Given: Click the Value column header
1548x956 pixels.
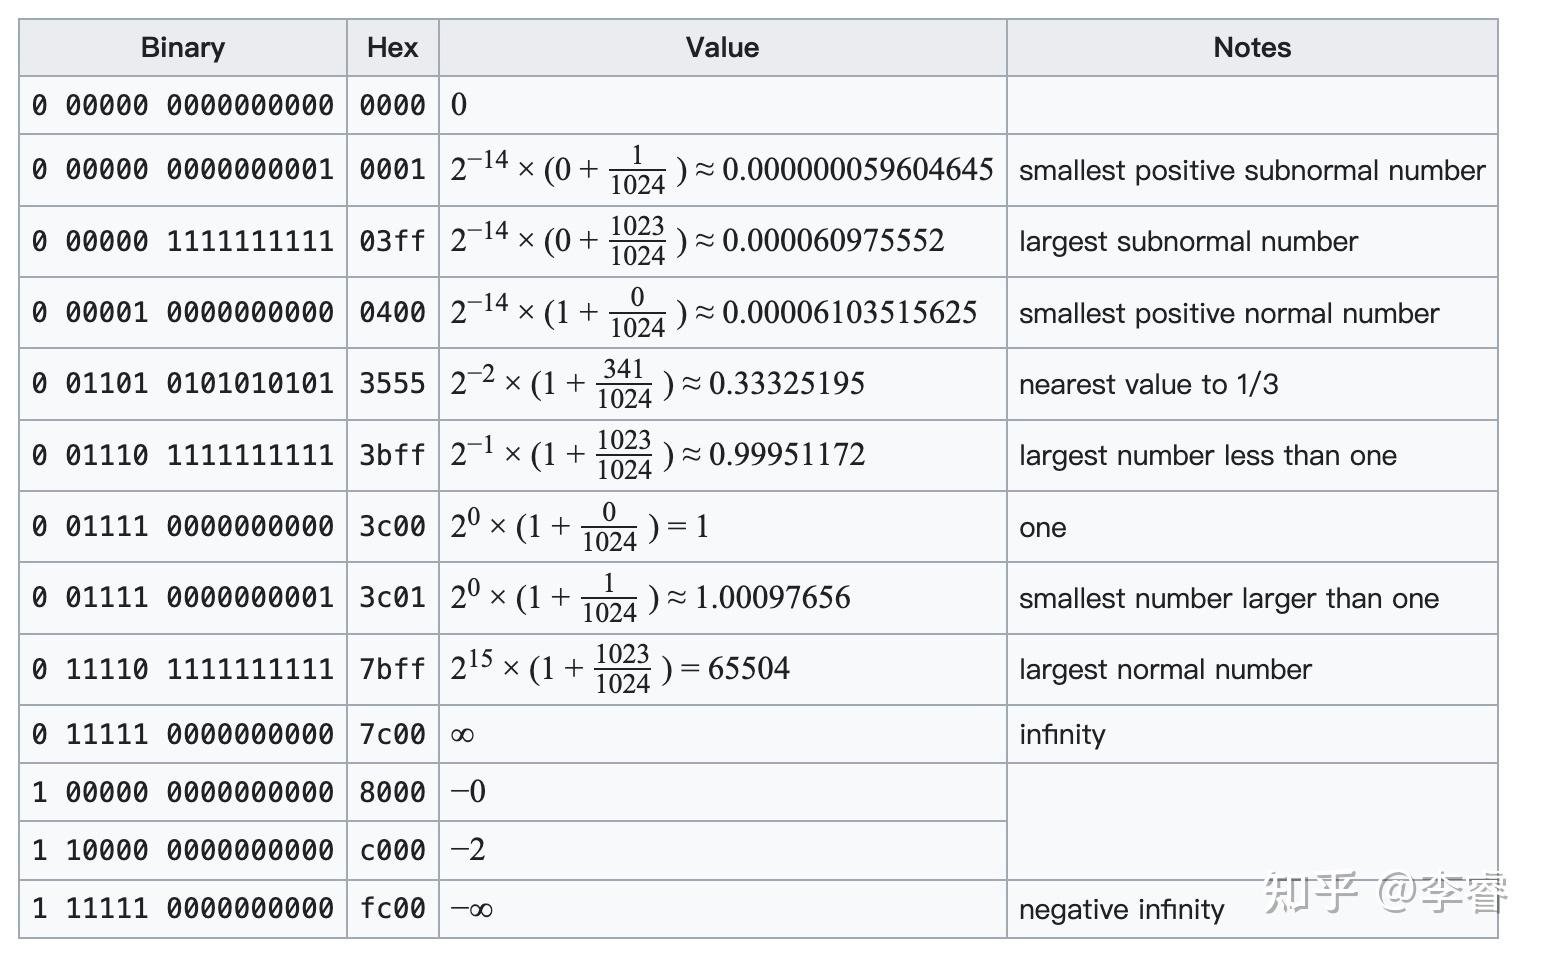Looking at the screenshot, I should coord(722,47).
